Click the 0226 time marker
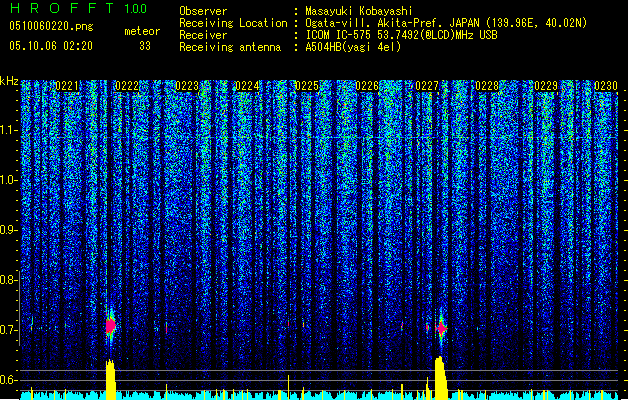629x400 pixels. [367, 86]
